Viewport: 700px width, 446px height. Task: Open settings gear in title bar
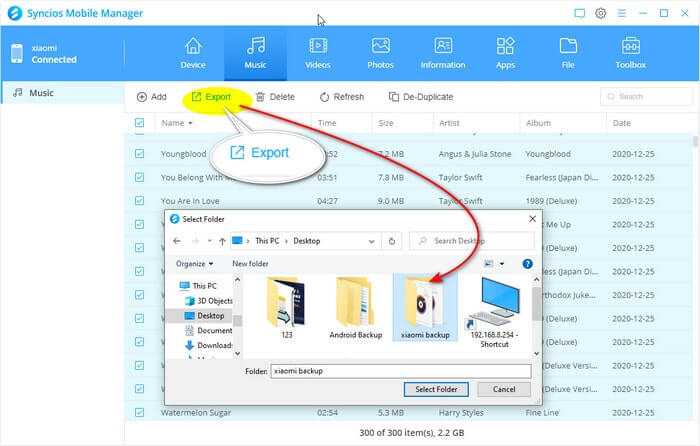pyautogui.click(x=600, y=13)
